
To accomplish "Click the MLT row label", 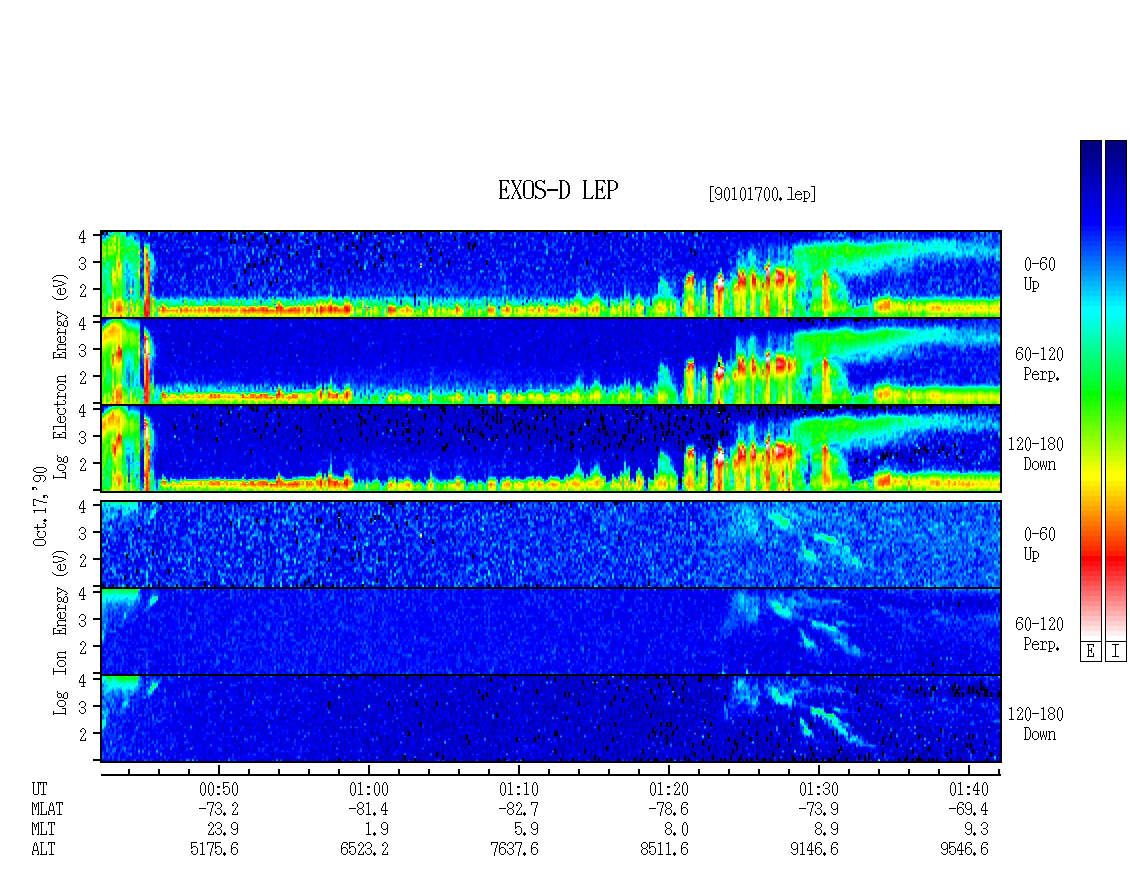I will (43, 830).
